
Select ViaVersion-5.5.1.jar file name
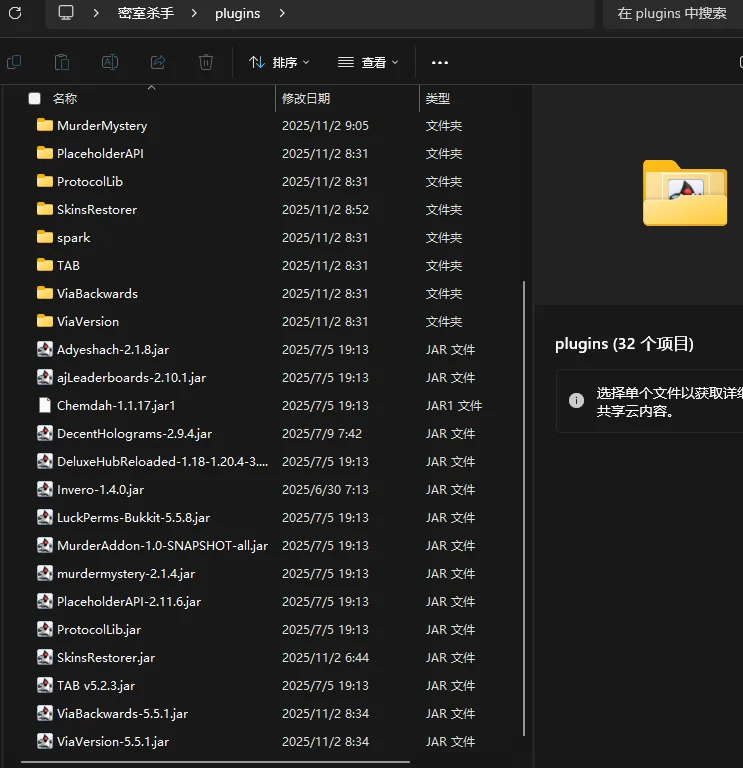click(x=113, y=741)
